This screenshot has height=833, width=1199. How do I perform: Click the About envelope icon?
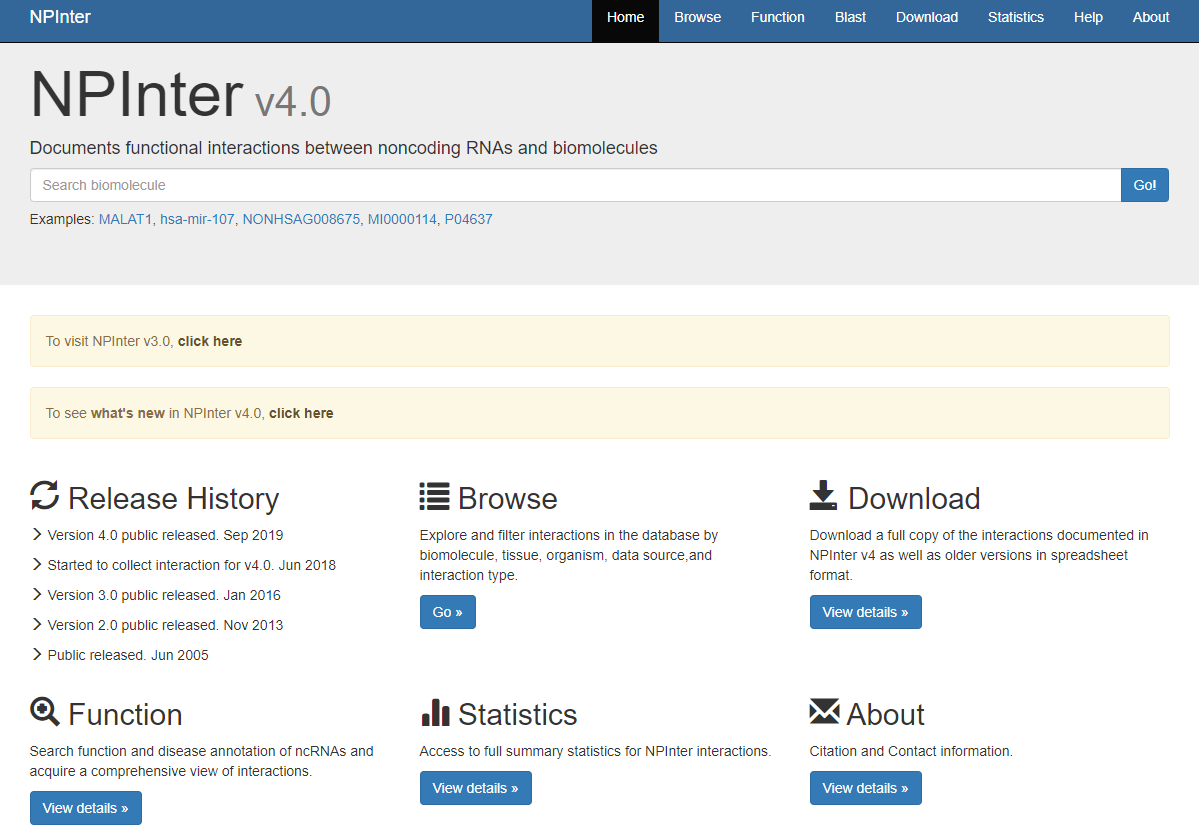click(824, 712)
